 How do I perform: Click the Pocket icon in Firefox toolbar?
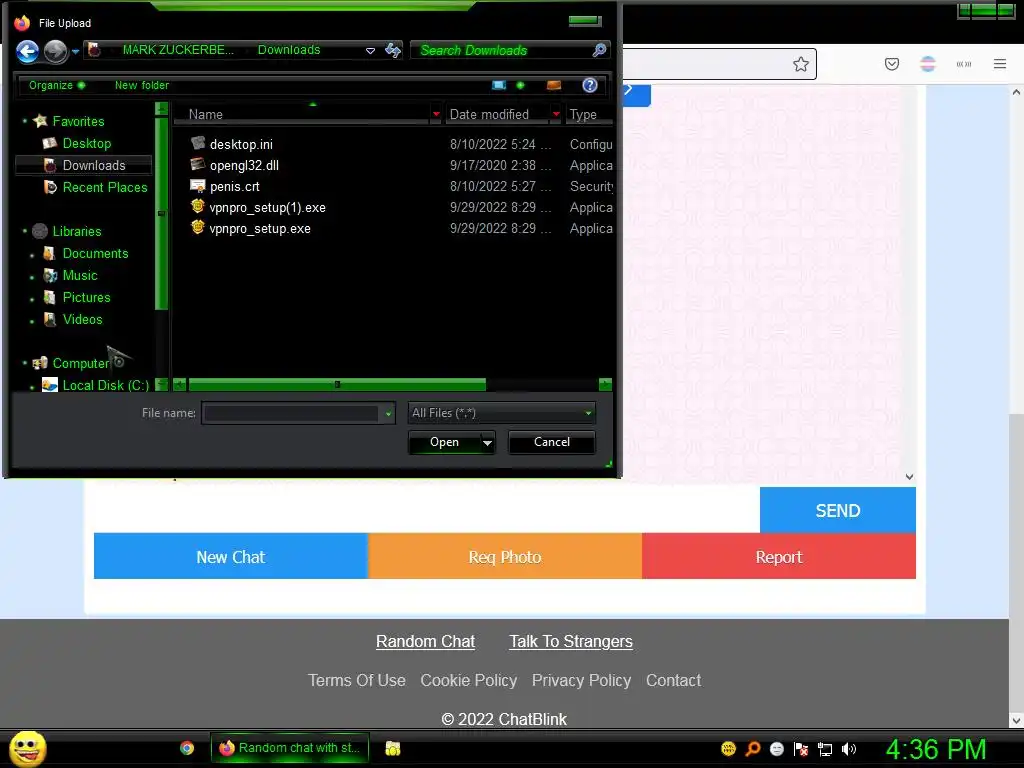click(892, 64)
